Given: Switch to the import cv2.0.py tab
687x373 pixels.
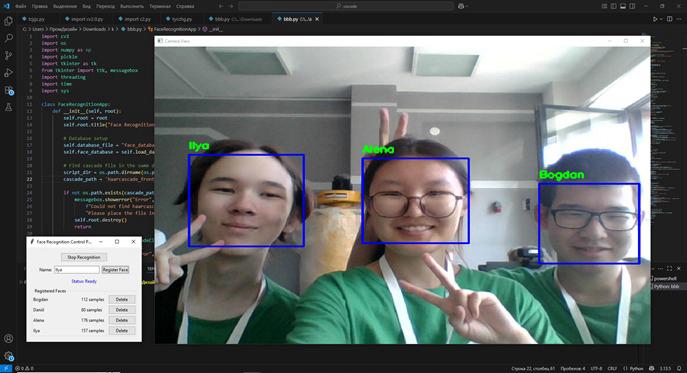Looking at the screenshot, I should (x=84, y=19).
